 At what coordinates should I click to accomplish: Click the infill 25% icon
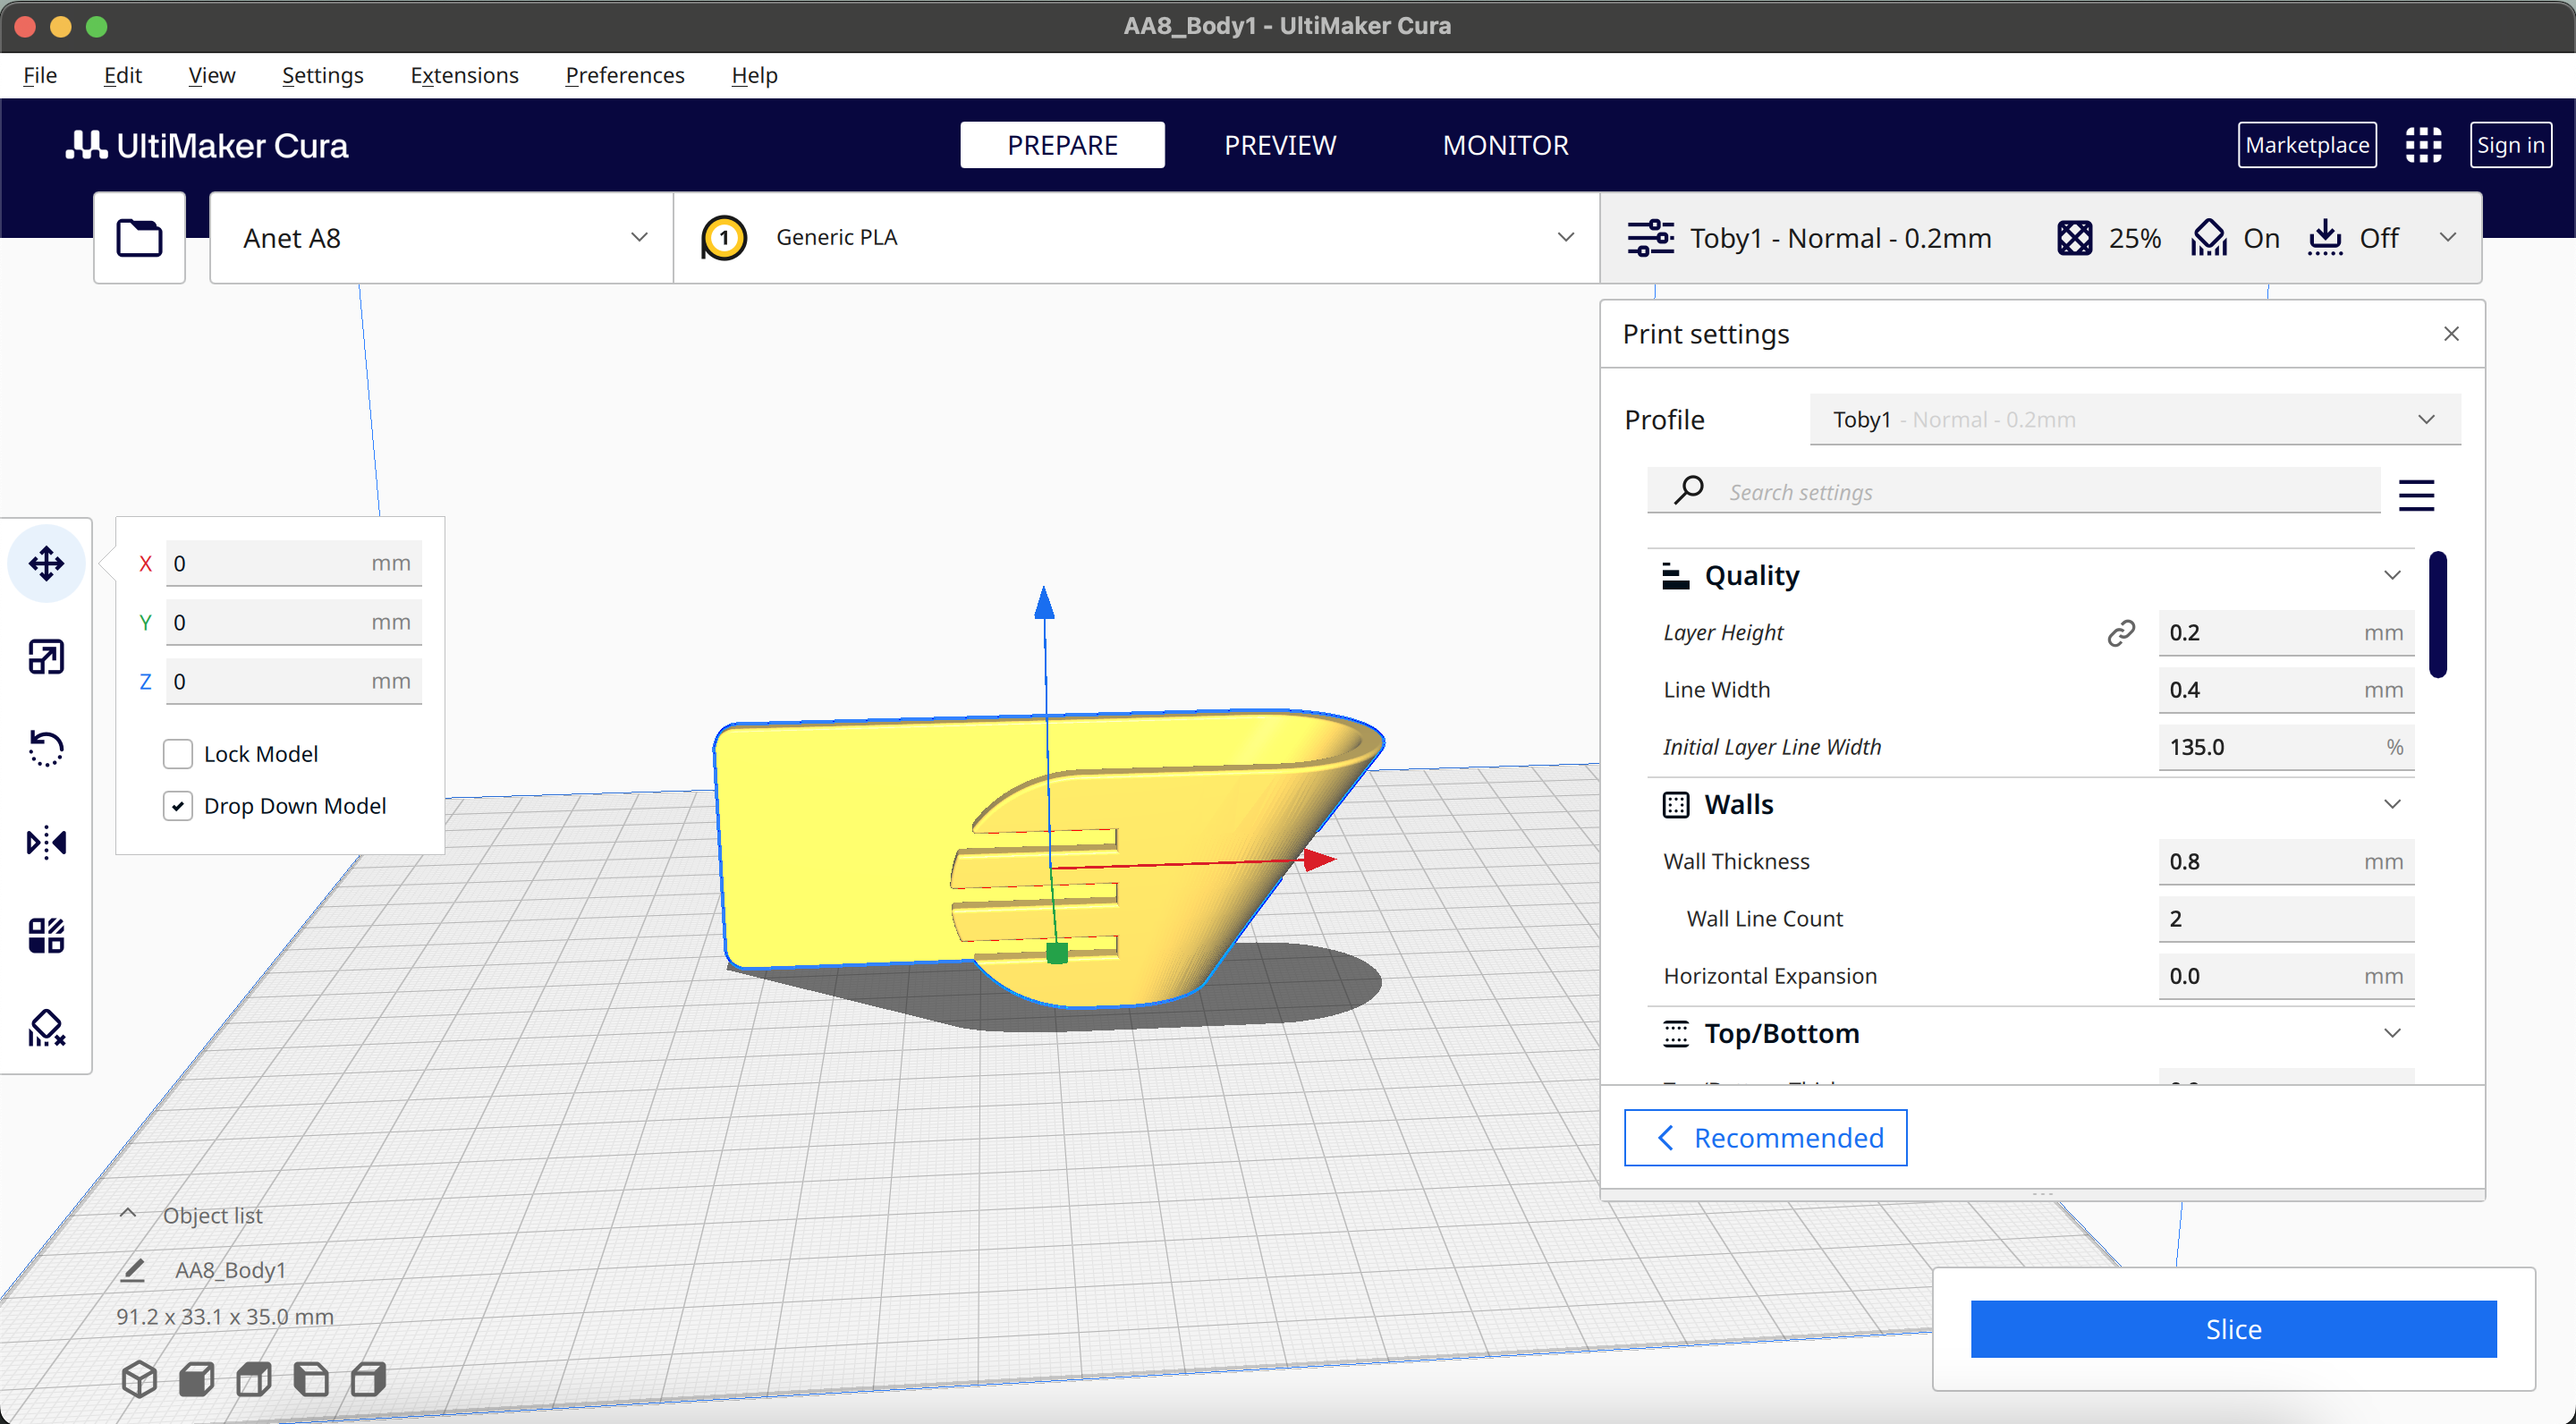[2074, 238]
